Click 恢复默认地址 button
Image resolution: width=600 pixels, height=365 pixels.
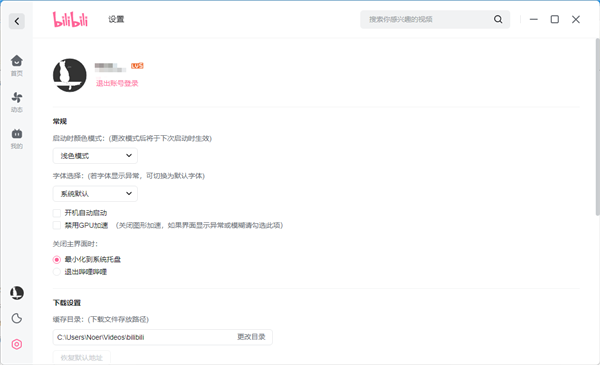[x=82, y=357]
